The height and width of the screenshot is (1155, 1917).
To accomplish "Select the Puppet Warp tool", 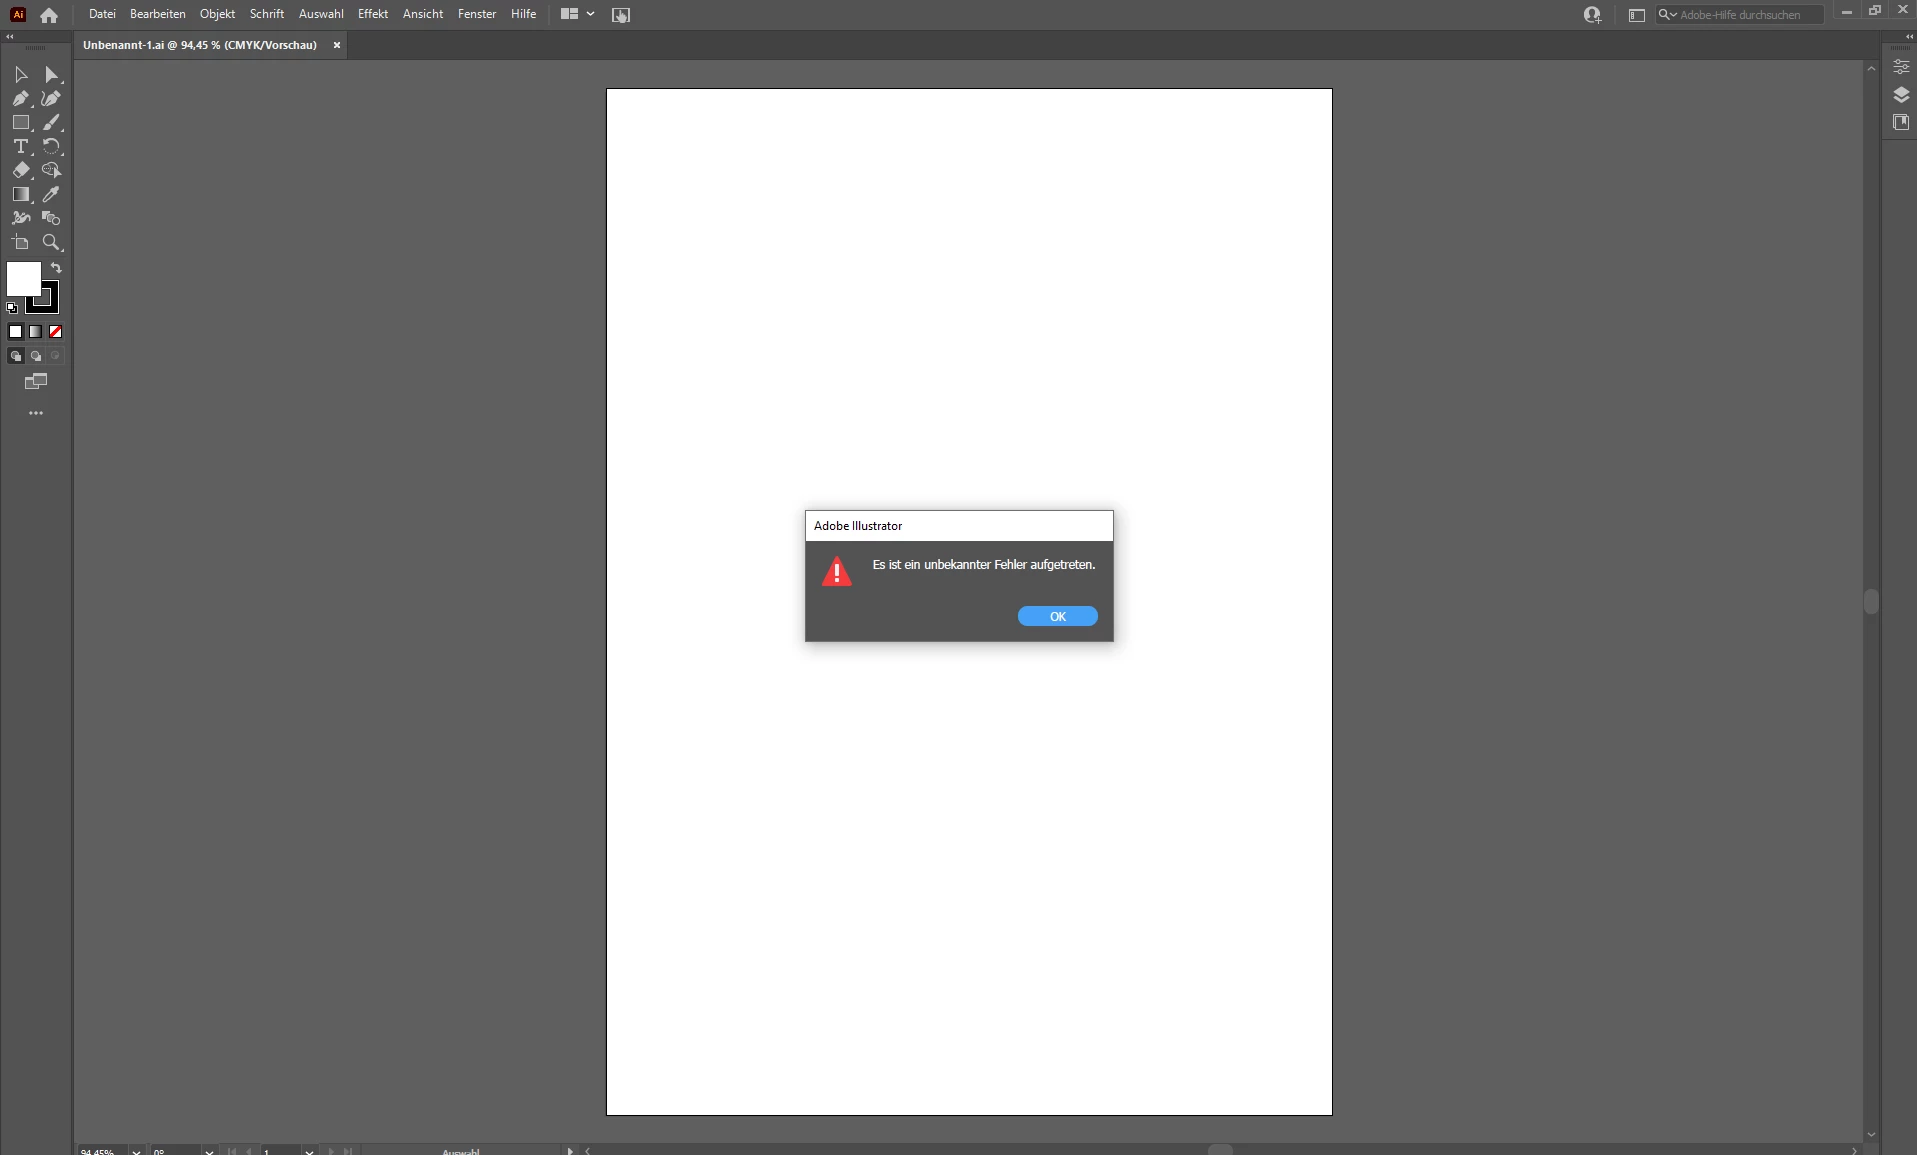I will [x=21, y=219].
